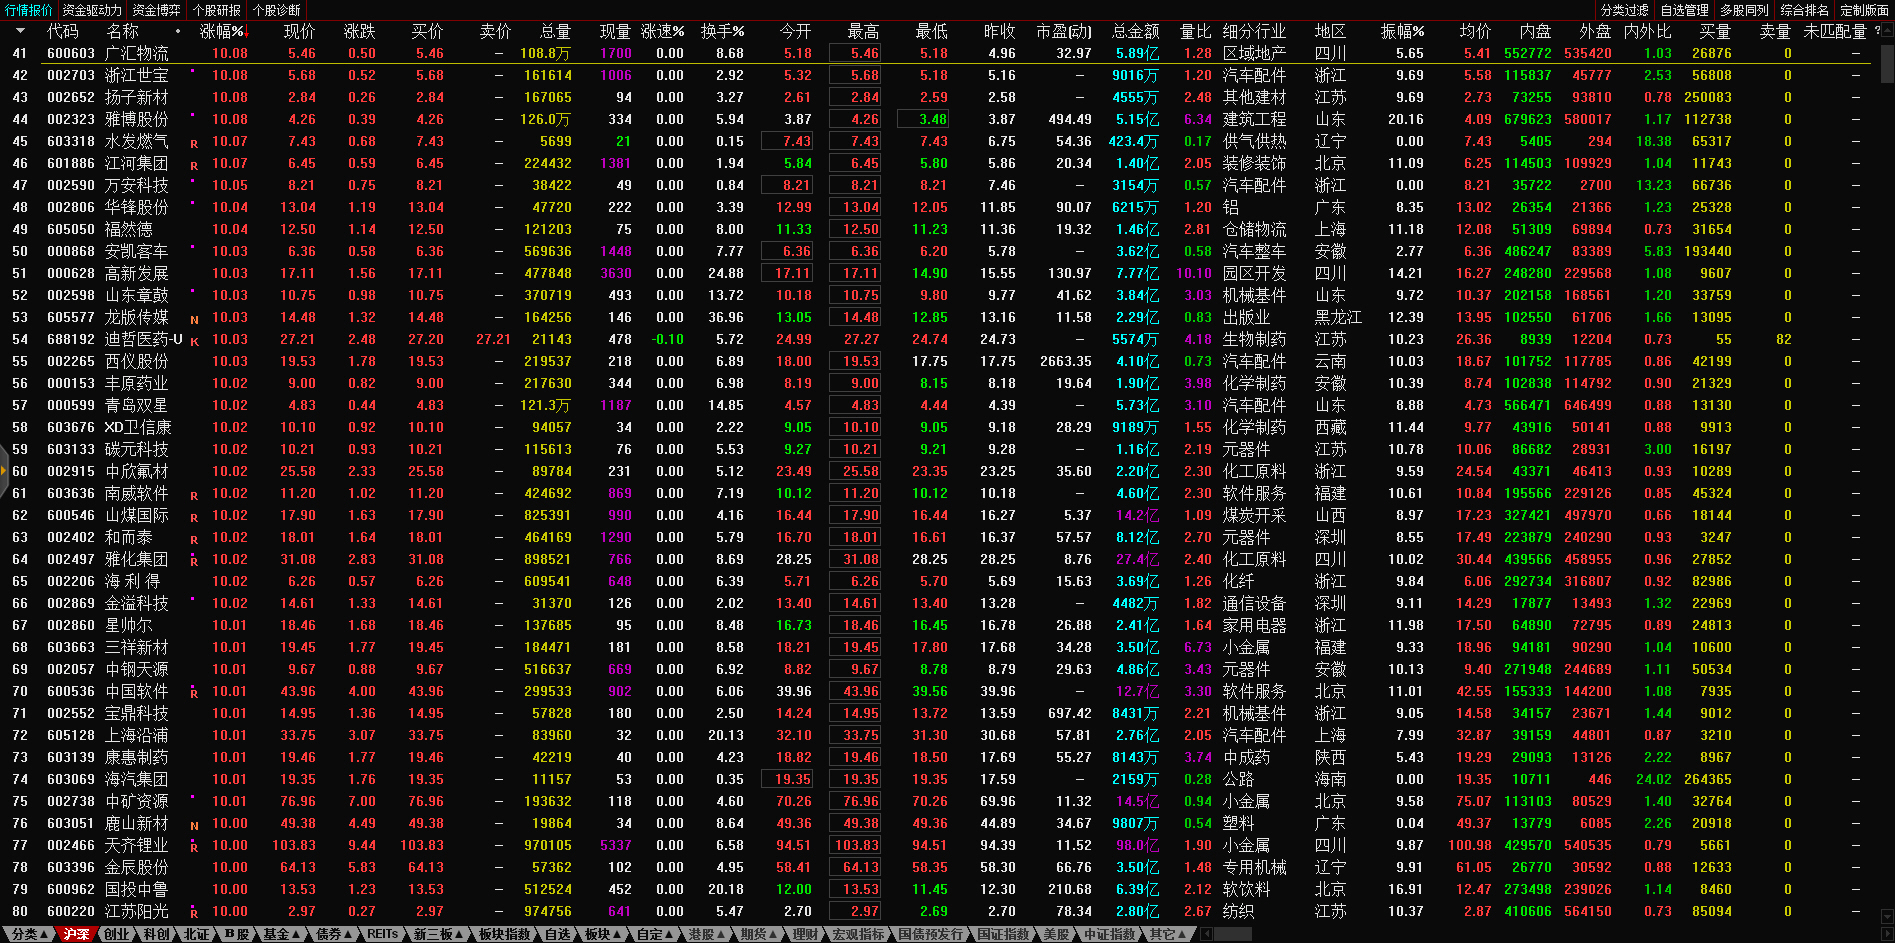Viewport: 1895px width, 943px height.
Task: Sort by 涨幅% column header
Action: (221, 32)
